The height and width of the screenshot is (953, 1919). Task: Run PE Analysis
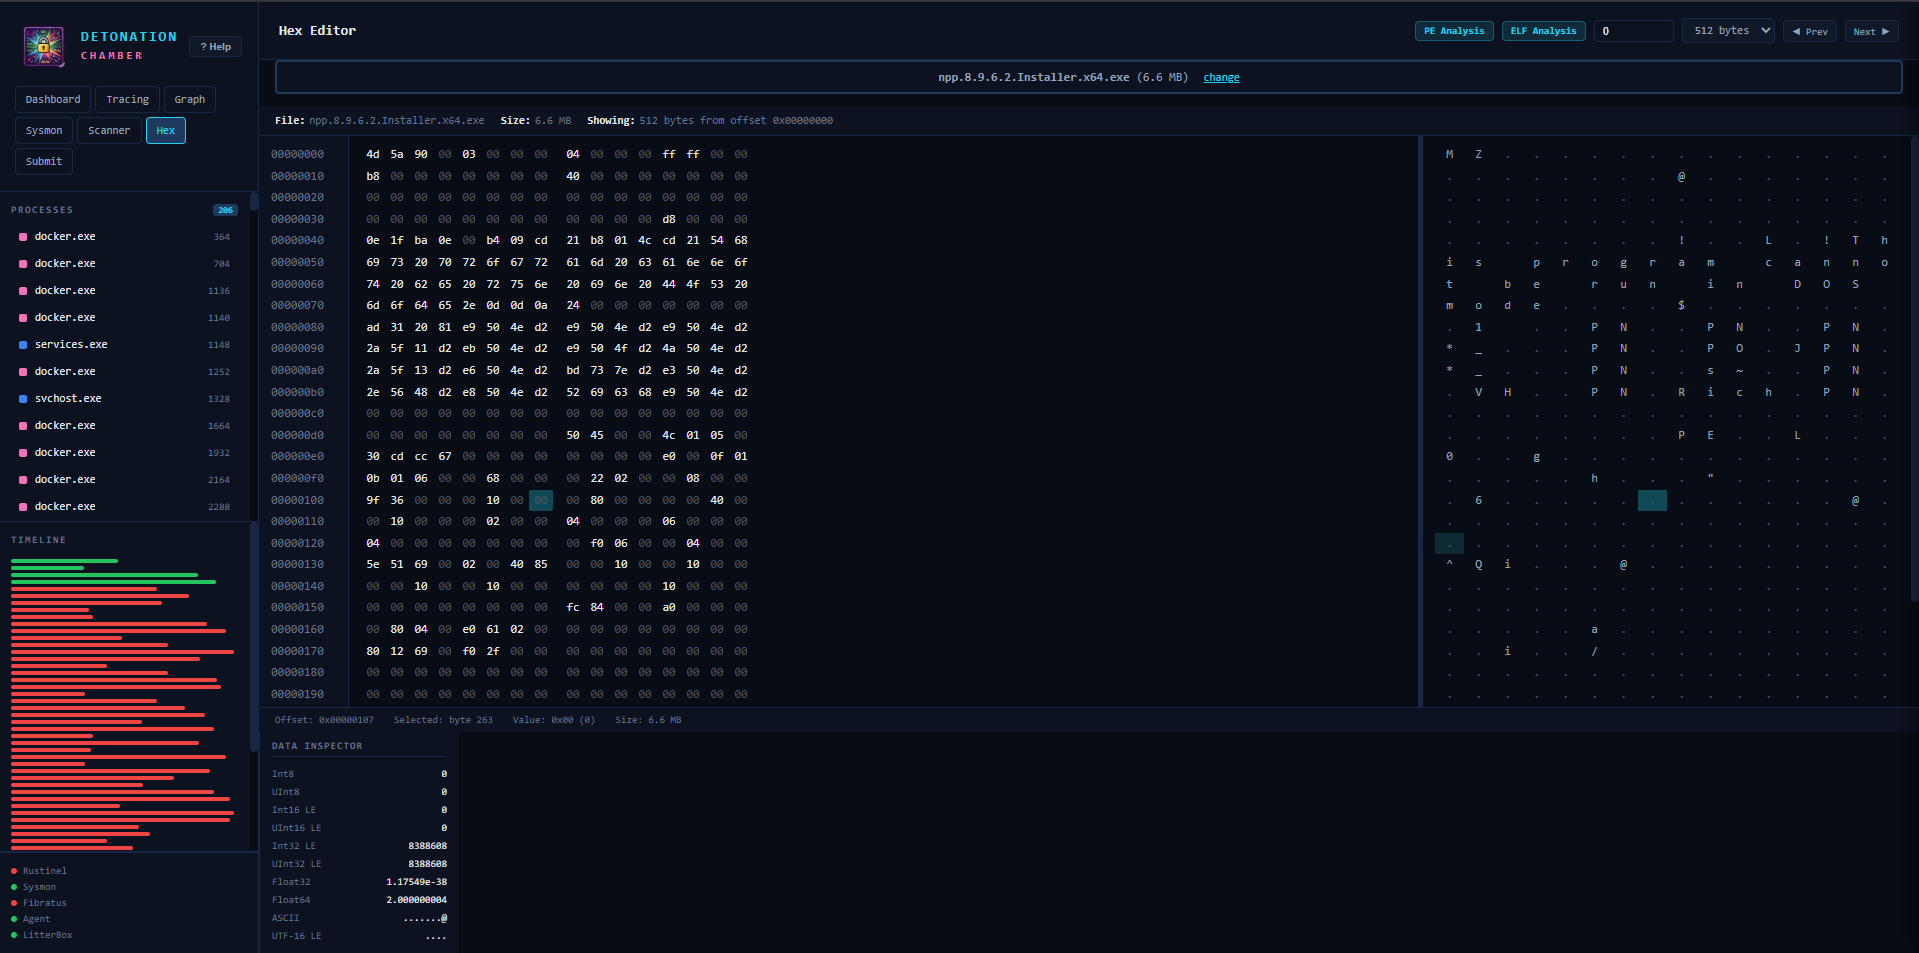coord(1454,31)
